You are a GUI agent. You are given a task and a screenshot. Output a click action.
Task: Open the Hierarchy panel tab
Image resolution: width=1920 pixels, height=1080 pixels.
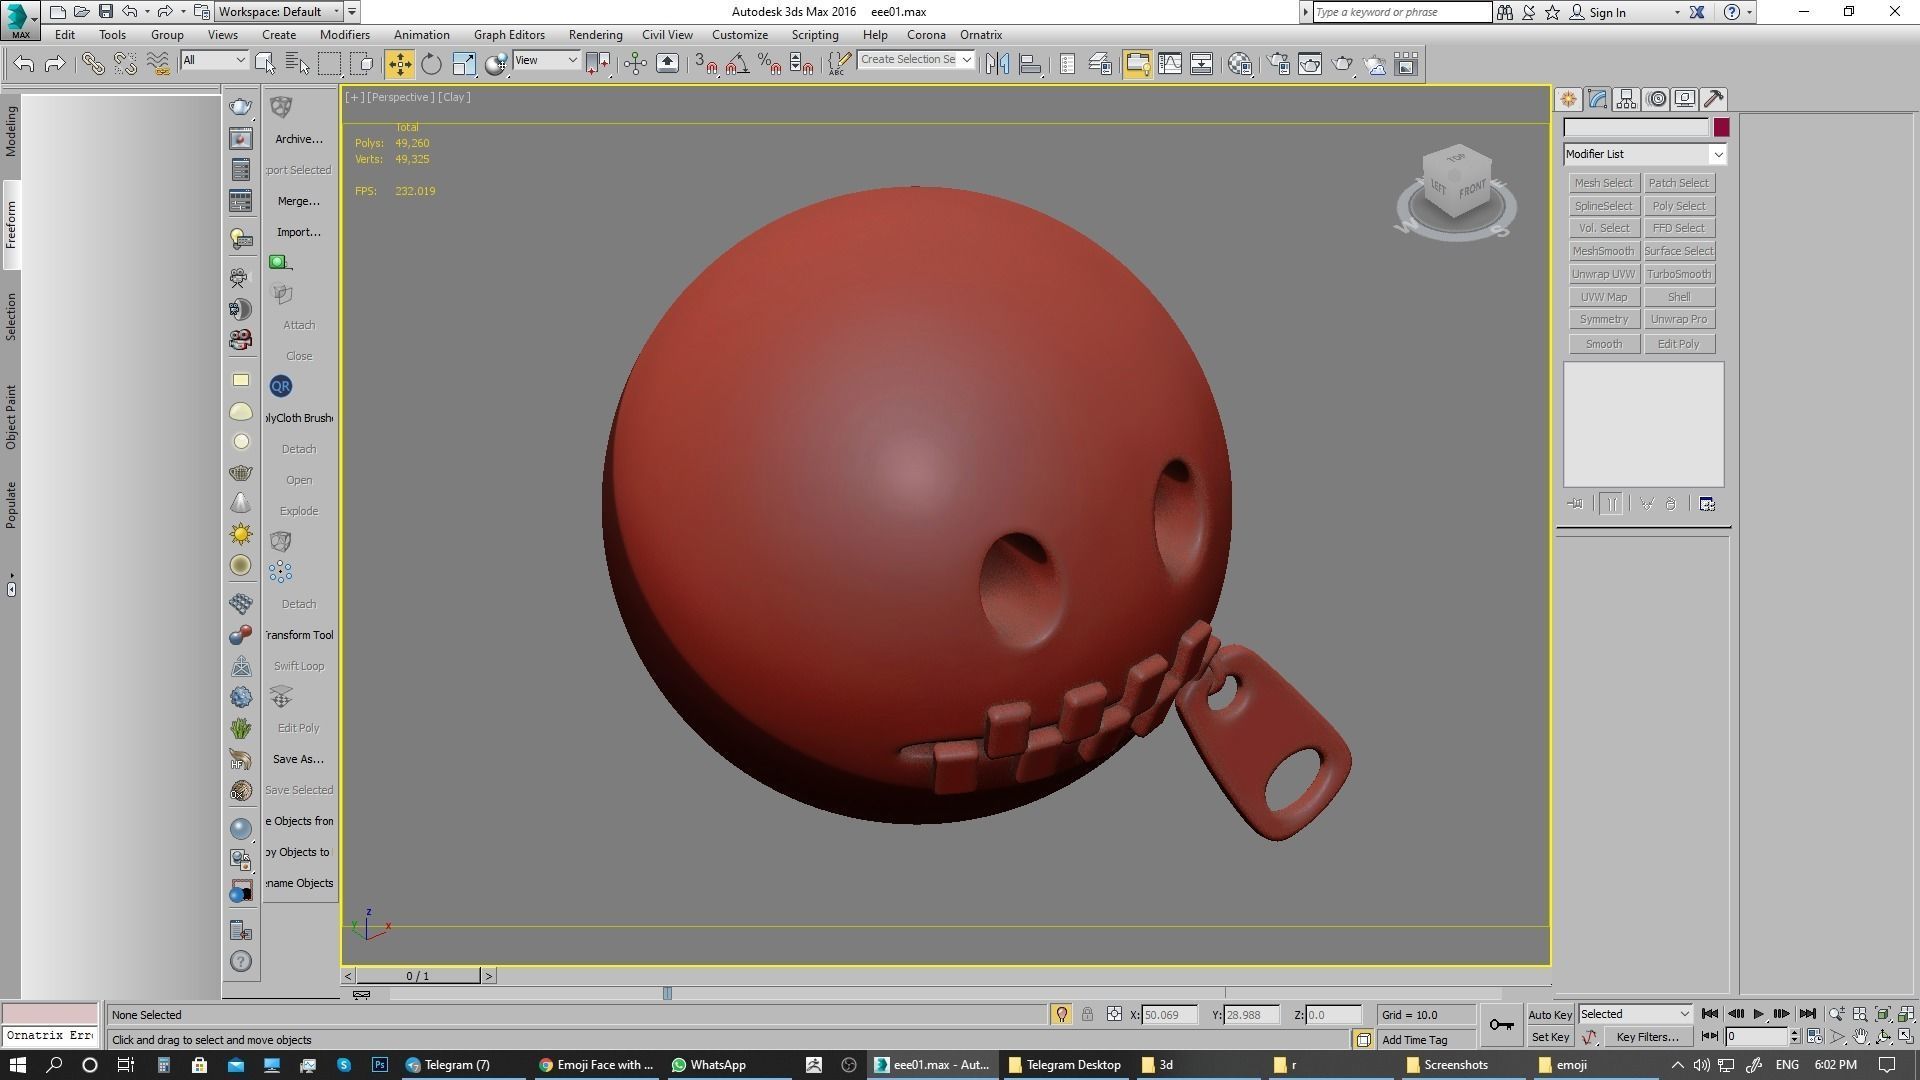click(x=1626, y=99)
